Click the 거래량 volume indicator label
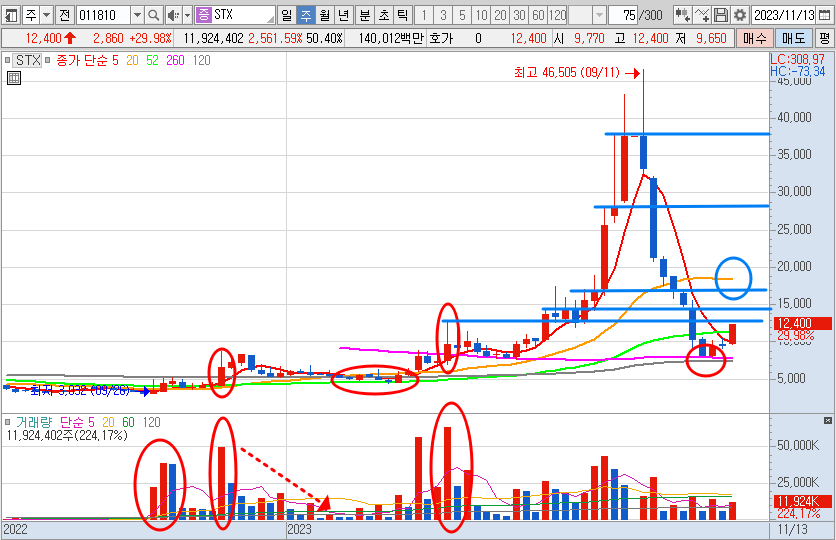 point(34,422)
